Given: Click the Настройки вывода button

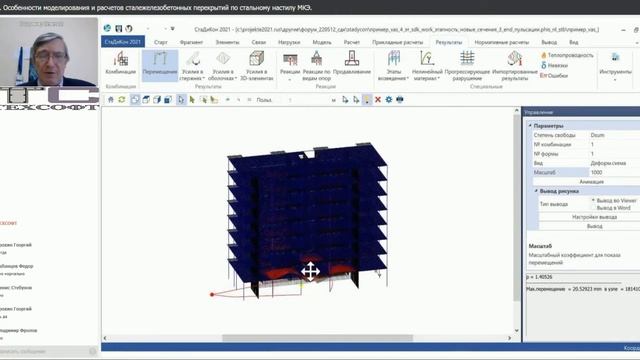Looking at the screenshot, I should [594, 217].
